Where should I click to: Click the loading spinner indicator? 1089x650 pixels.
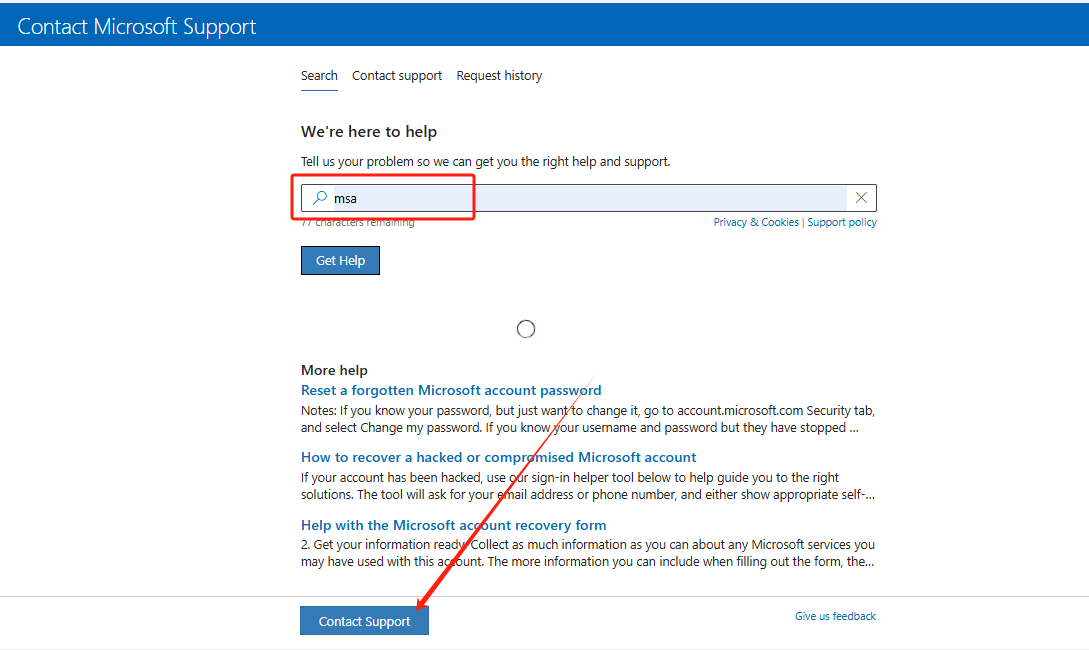(525, 328)
